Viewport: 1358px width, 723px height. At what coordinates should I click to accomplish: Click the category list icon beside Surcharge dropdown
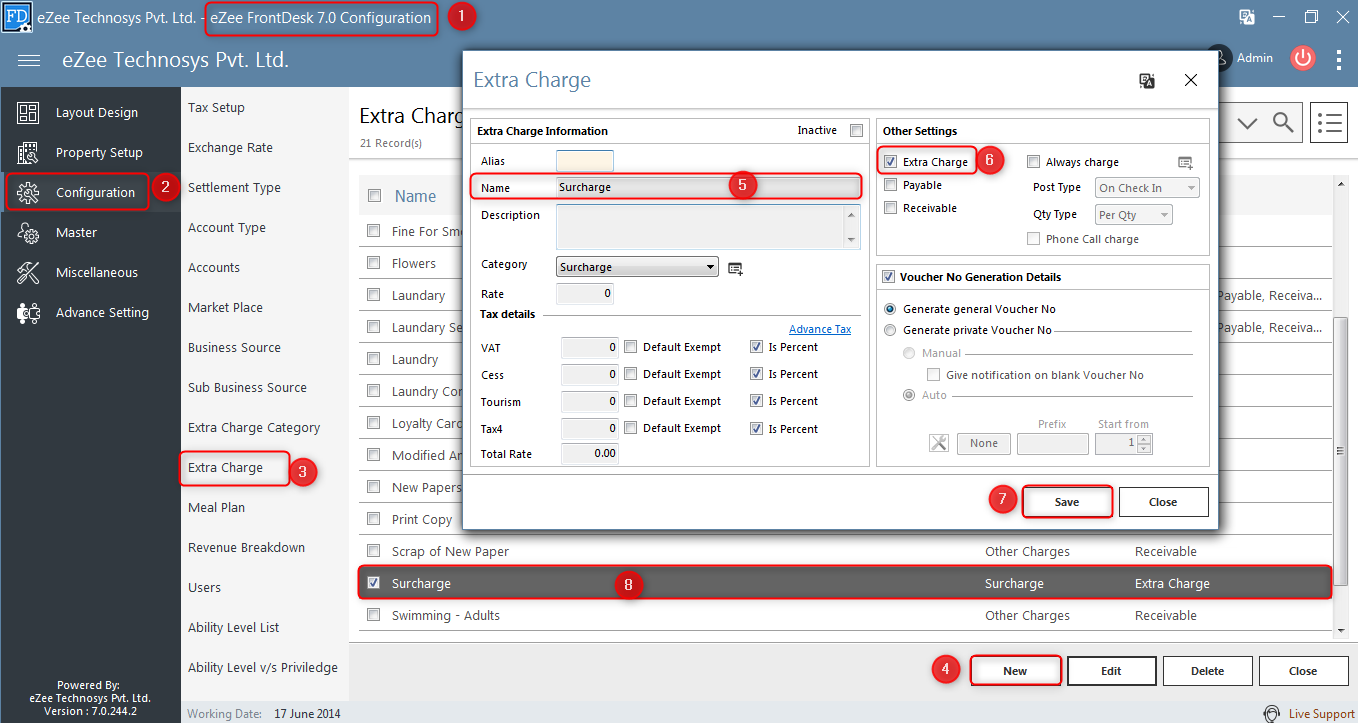point(735,268)
